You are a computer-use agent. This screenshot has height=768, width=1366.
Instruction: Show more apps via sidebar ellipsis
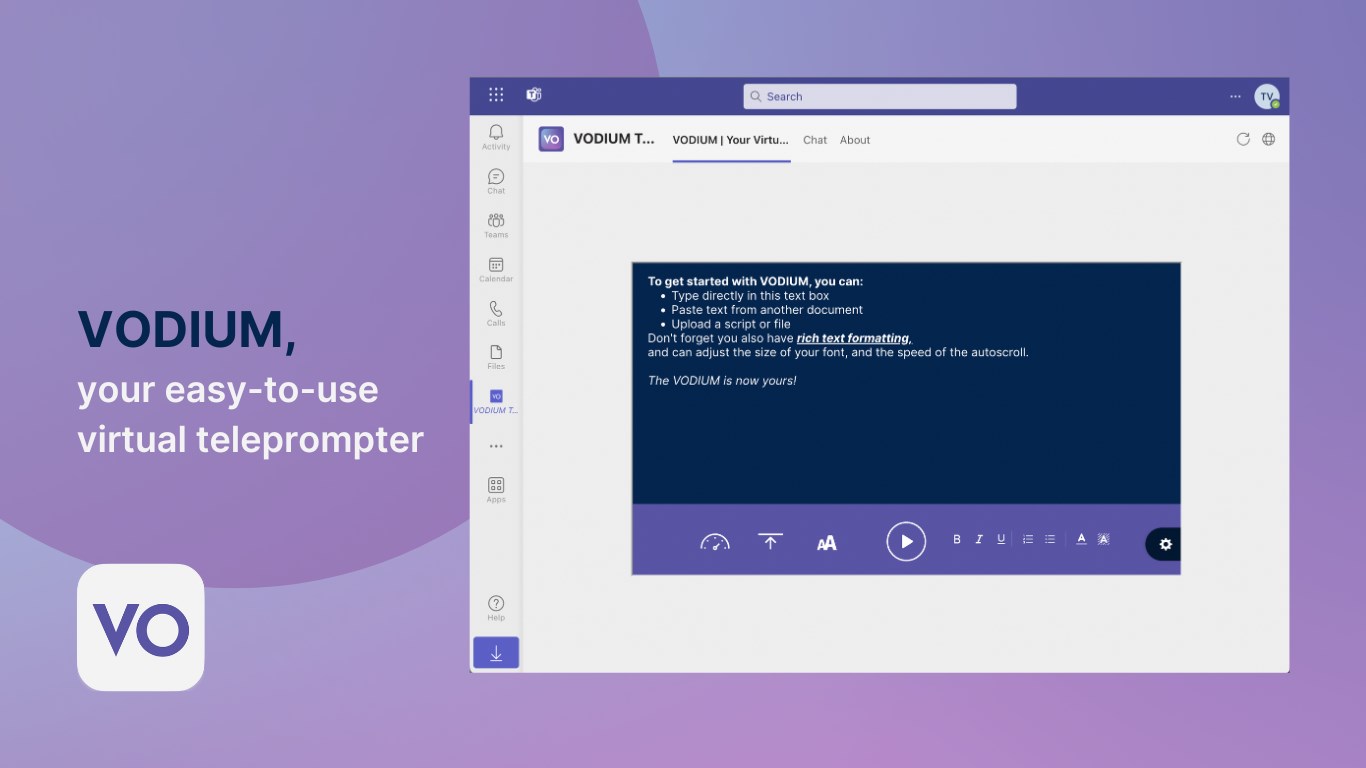tap(496, 446)
